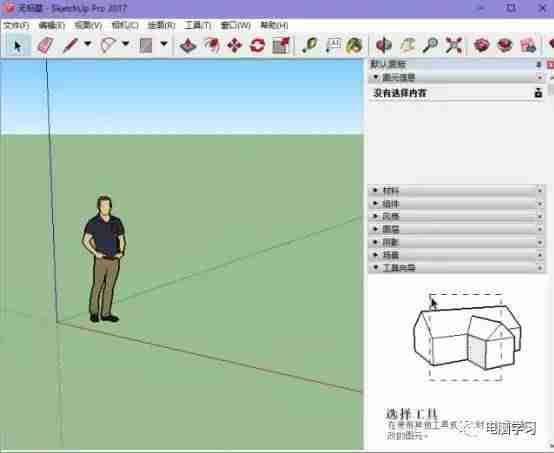554x453 pixels.
Task: Activate the Tape Measure tool
Action: click(x=309, y=45)
